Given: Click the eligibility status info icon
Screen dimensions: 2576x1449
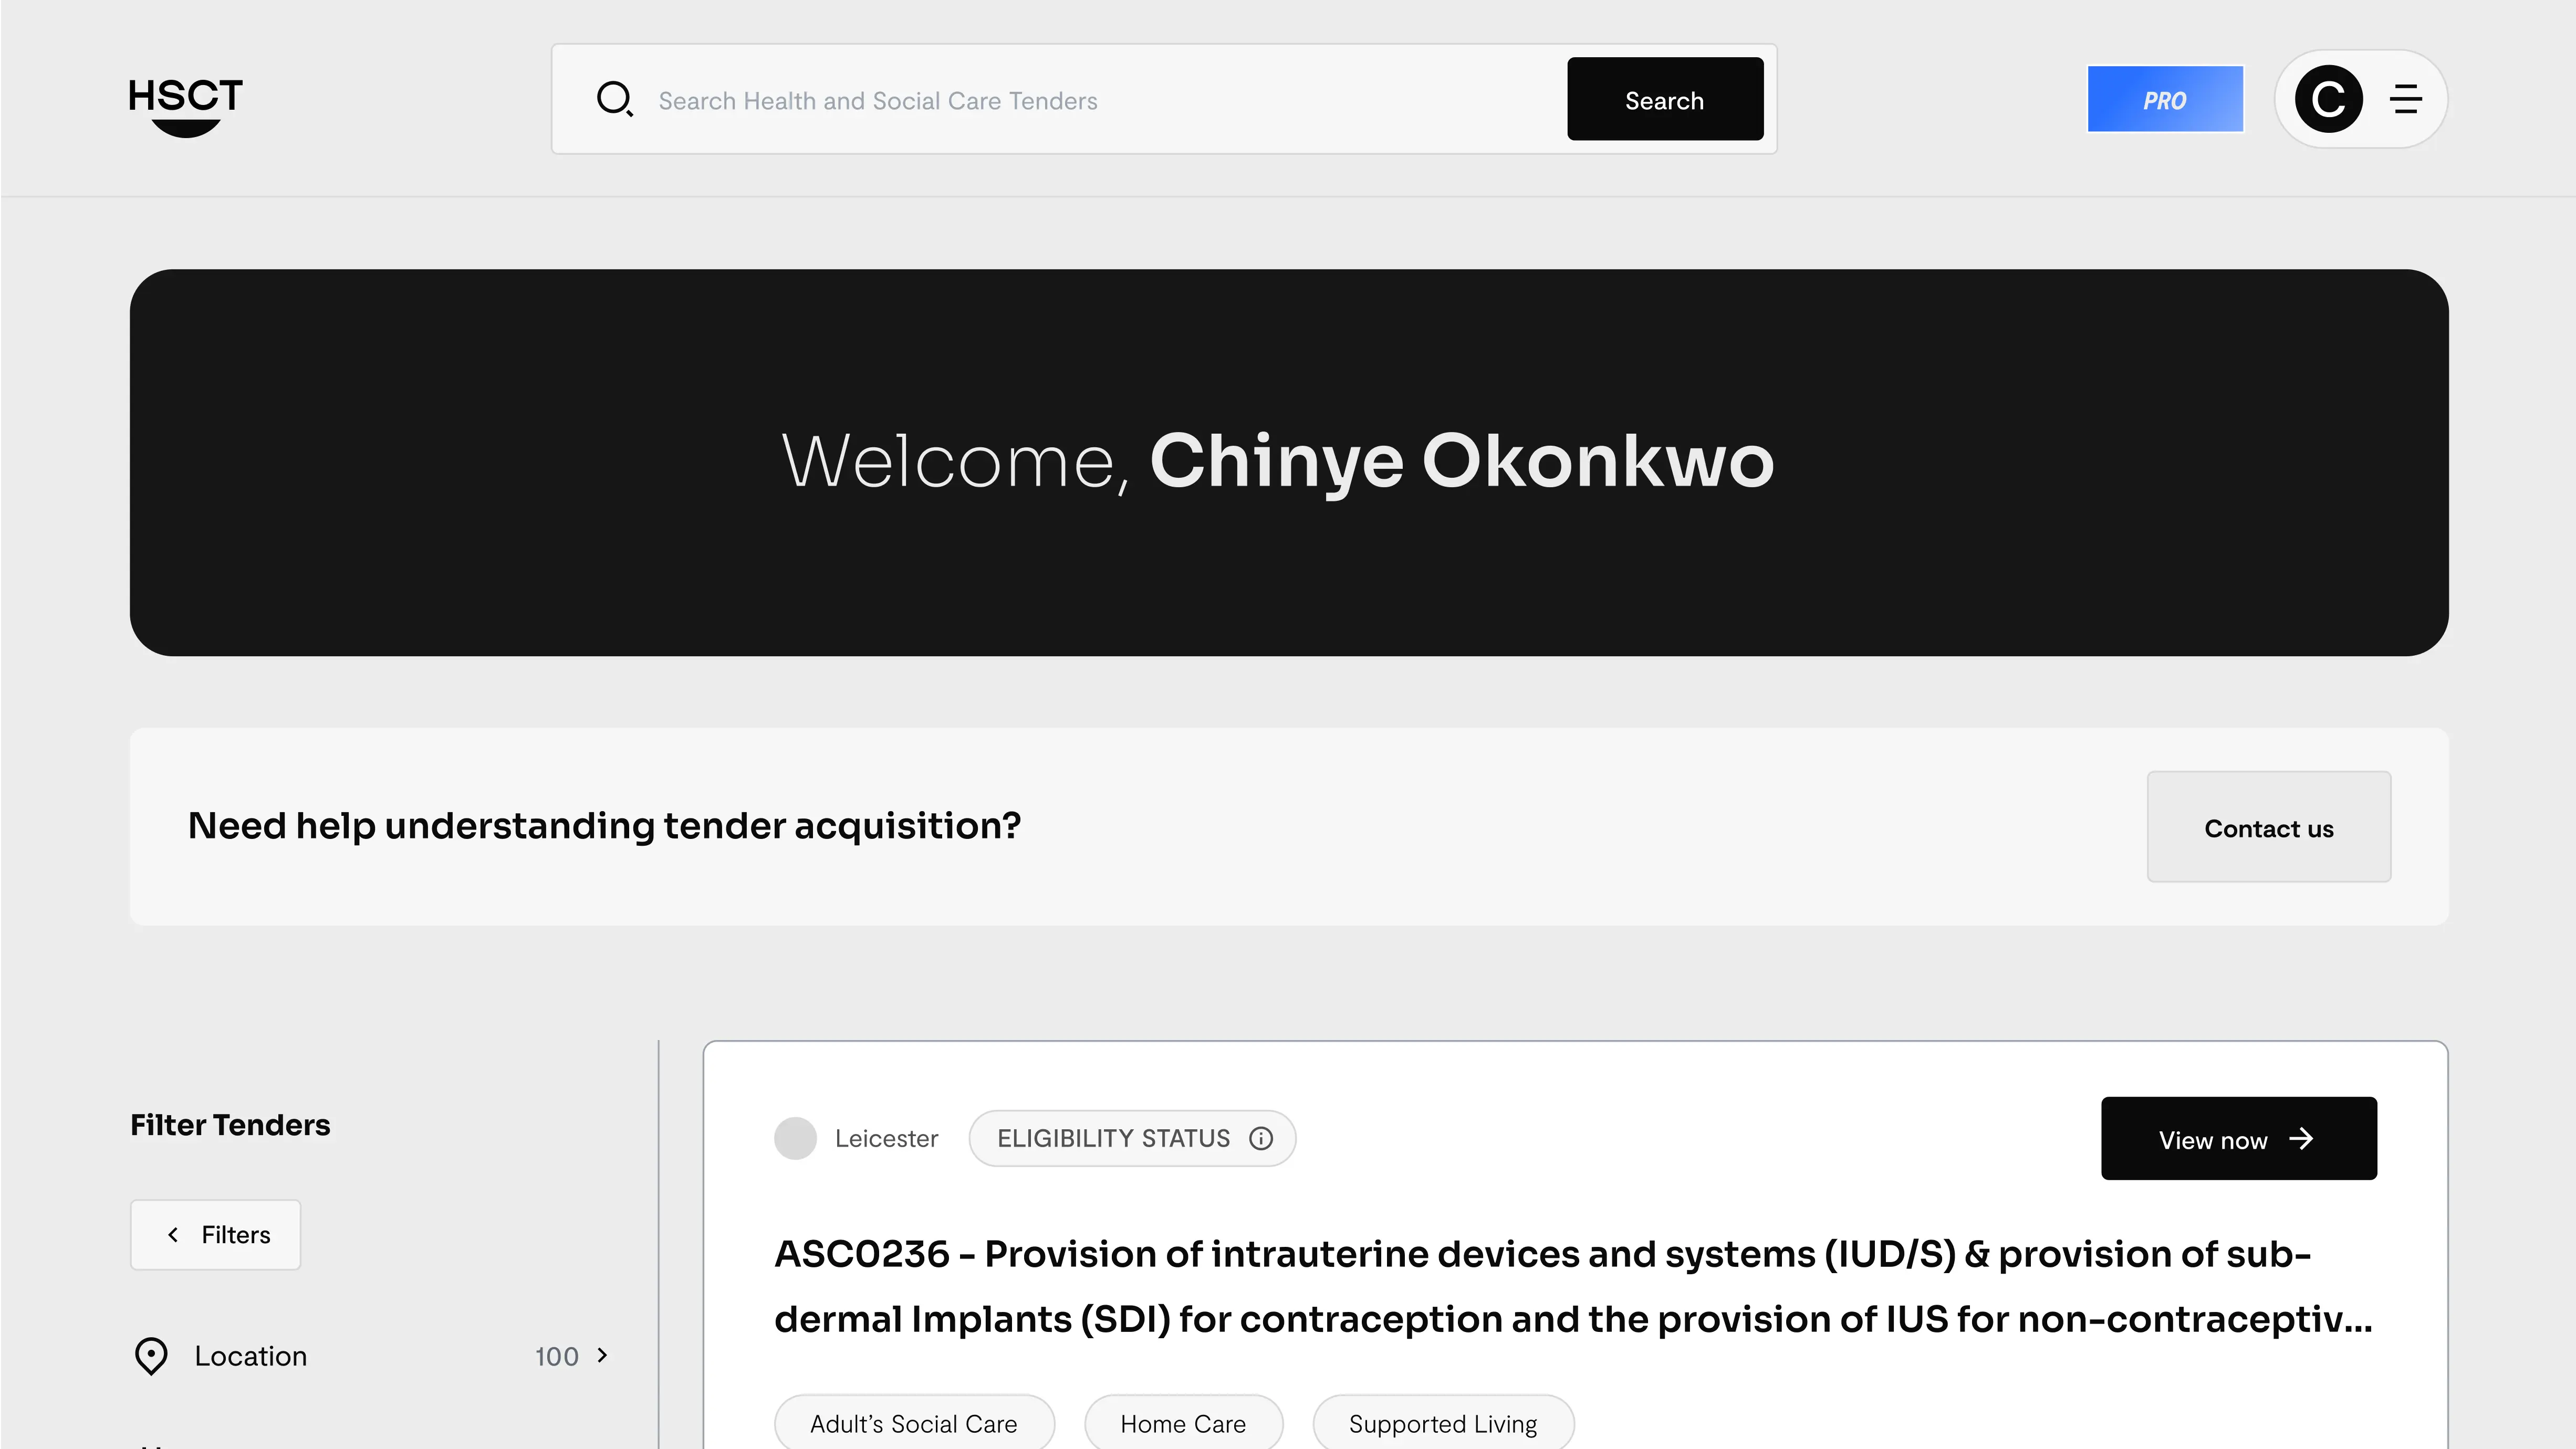Looking at the screenshot, I should (1261, 1138).
